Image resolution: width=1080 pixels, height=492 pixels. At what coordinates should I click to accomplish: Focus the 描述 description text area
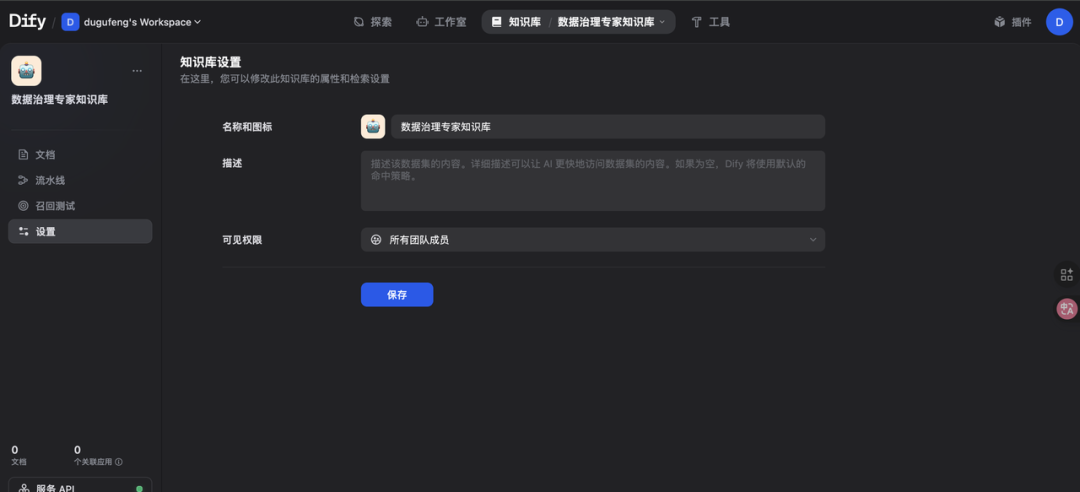[592, 181]
